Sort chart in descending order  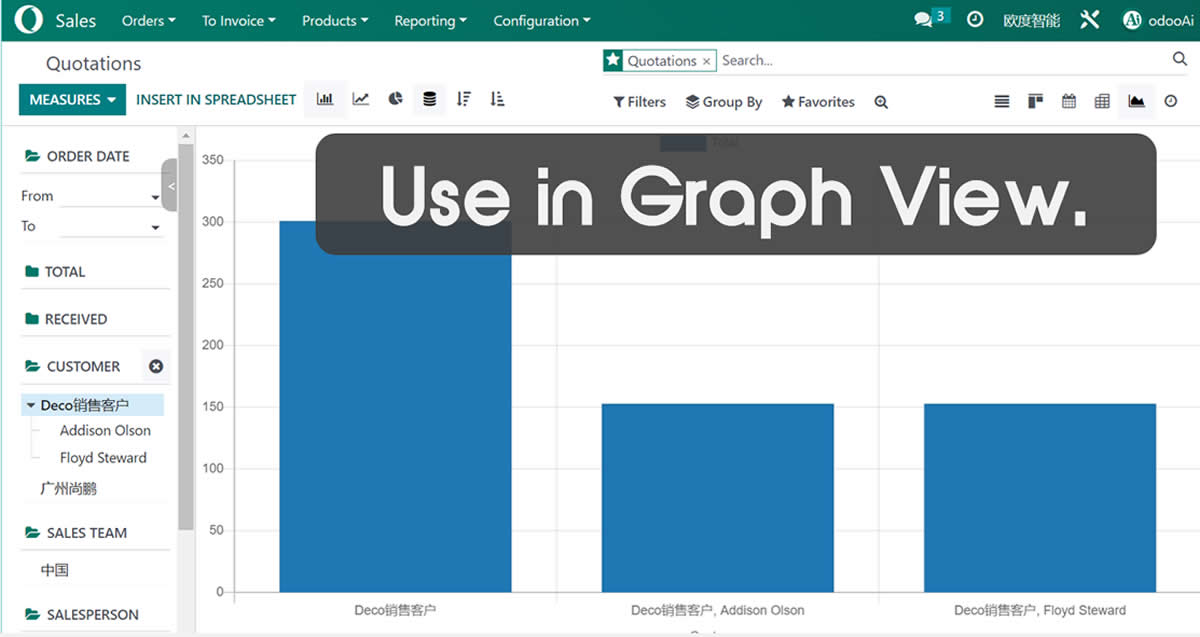point(463,99)
